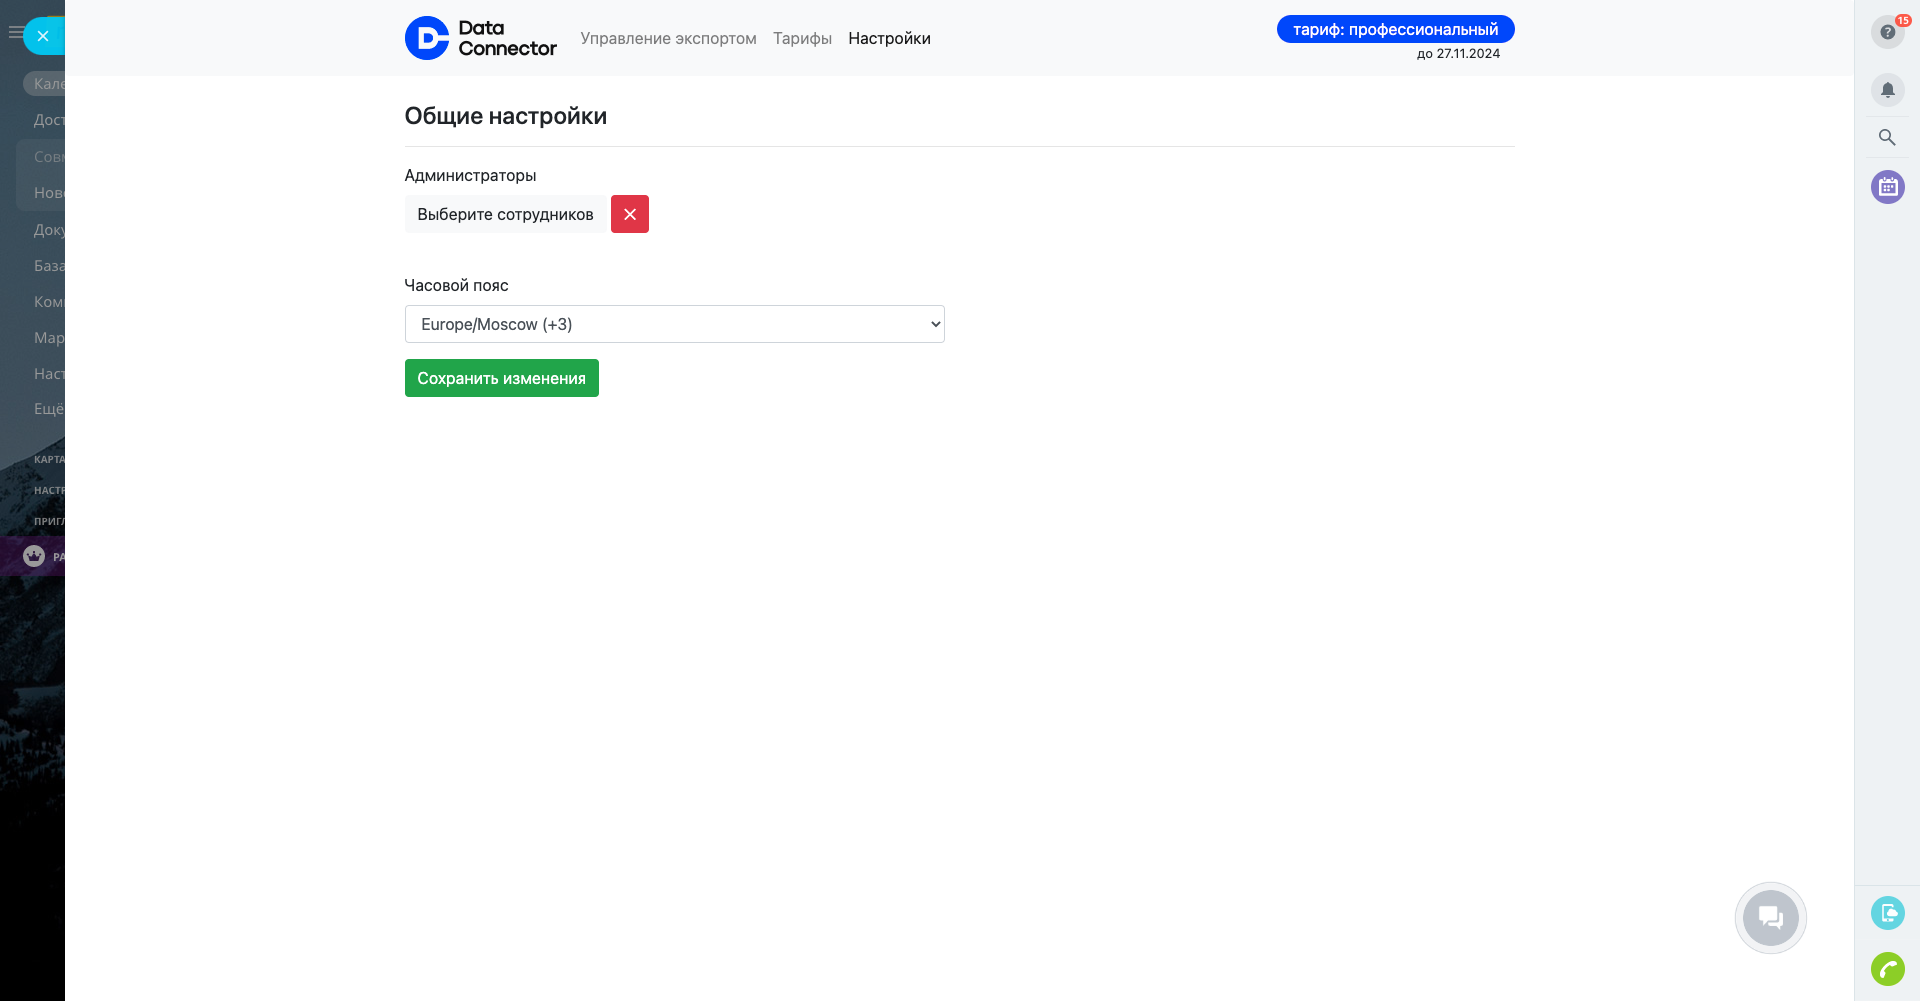Select the Настройки tab
This screenshot has width=1920, height=1001.
tap(889, 38)
